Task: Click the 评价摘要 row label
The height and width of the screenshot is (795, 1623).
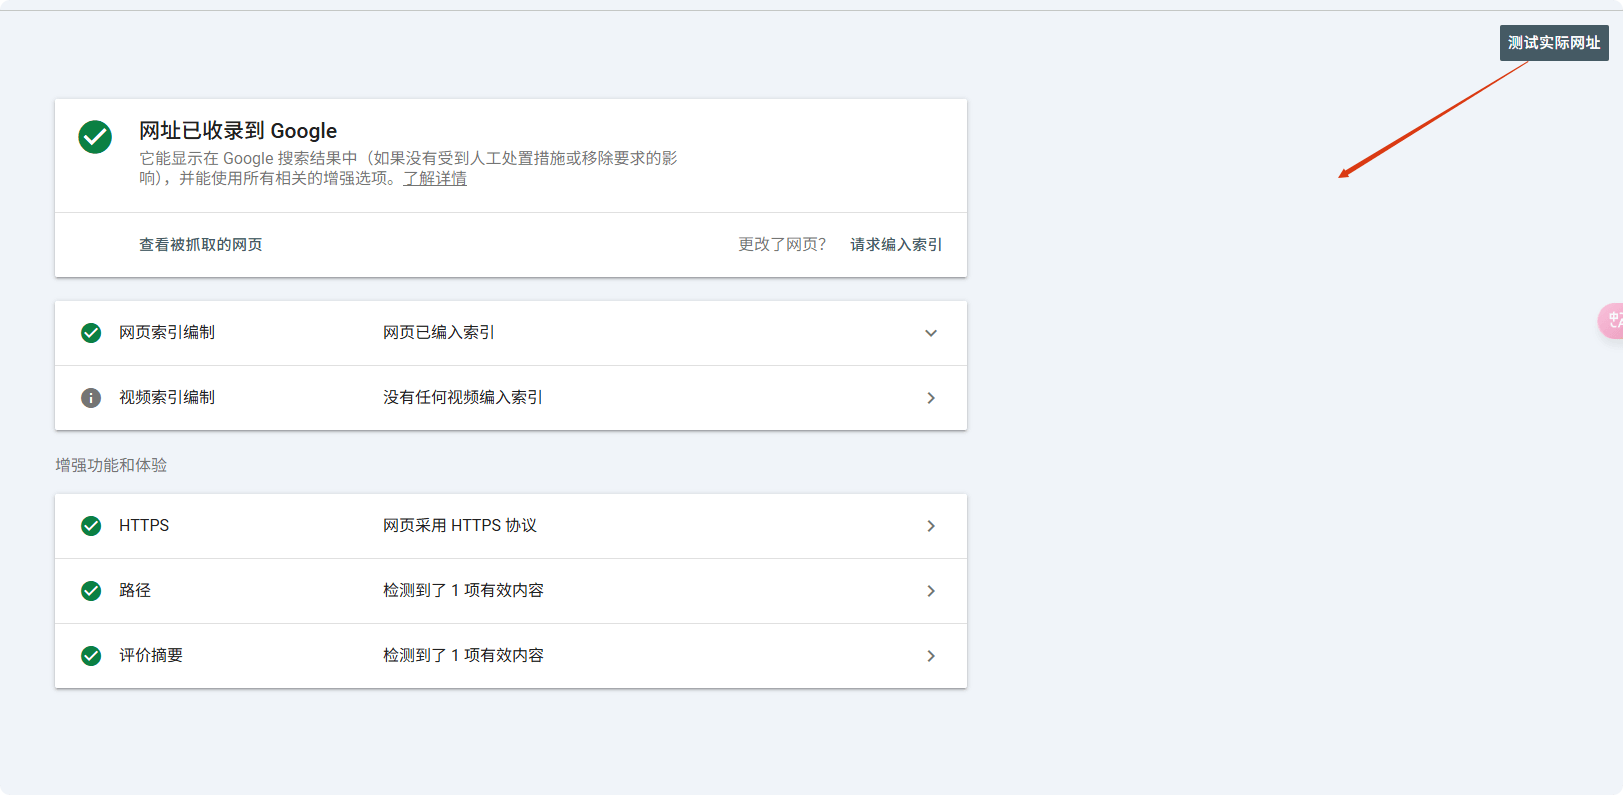Action: click(151, 656)
